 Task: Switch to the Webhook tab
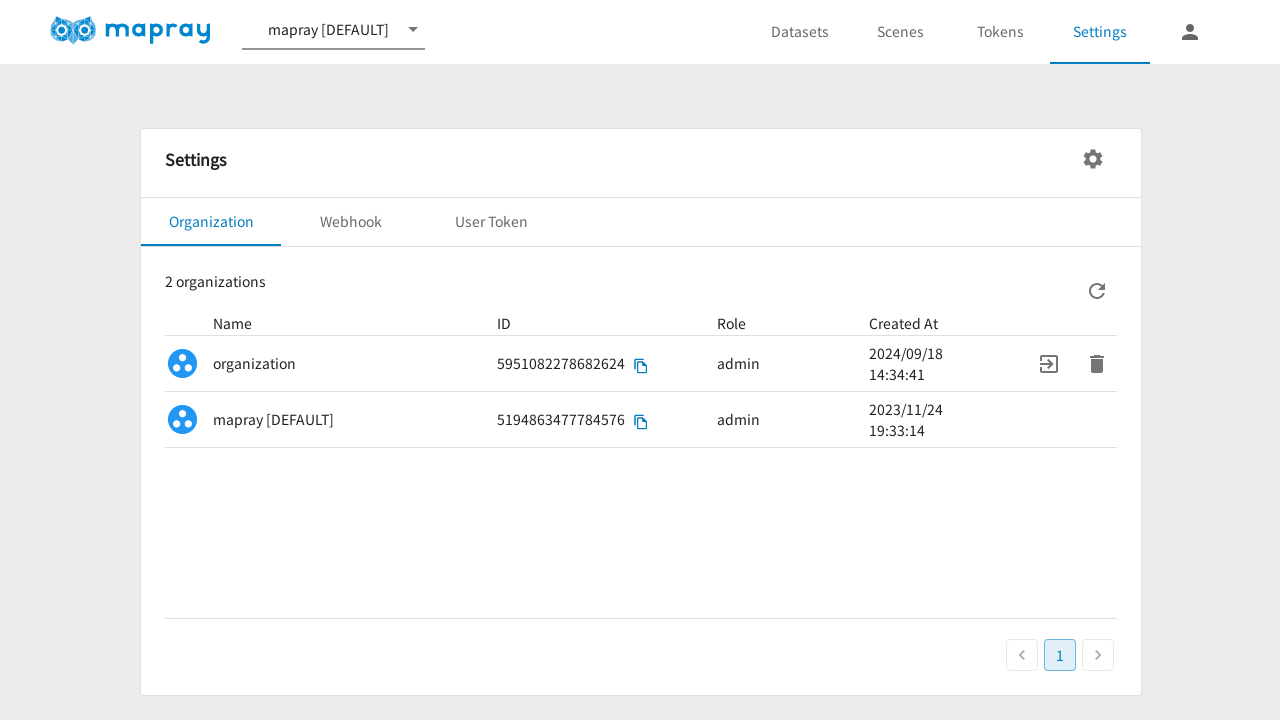coord(351,222)
